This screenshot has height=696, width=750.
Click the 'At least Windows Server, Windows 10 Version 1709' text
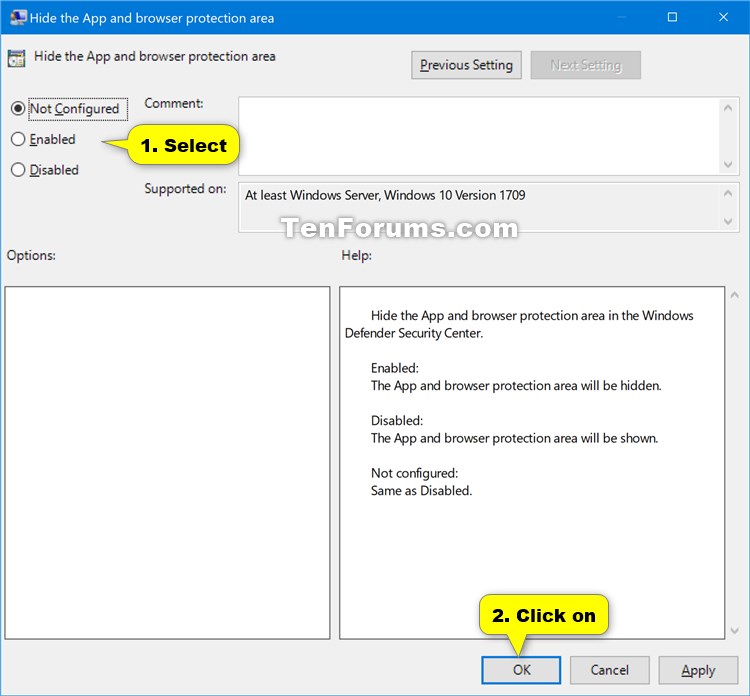coord(385,195)
